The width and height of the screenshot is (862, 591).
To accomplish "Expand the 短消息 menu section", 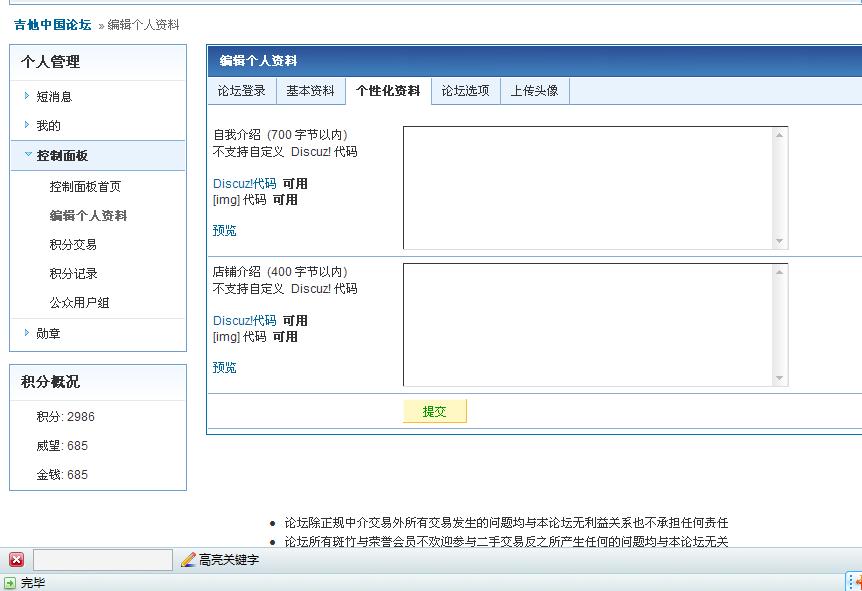I will [54, 97].
